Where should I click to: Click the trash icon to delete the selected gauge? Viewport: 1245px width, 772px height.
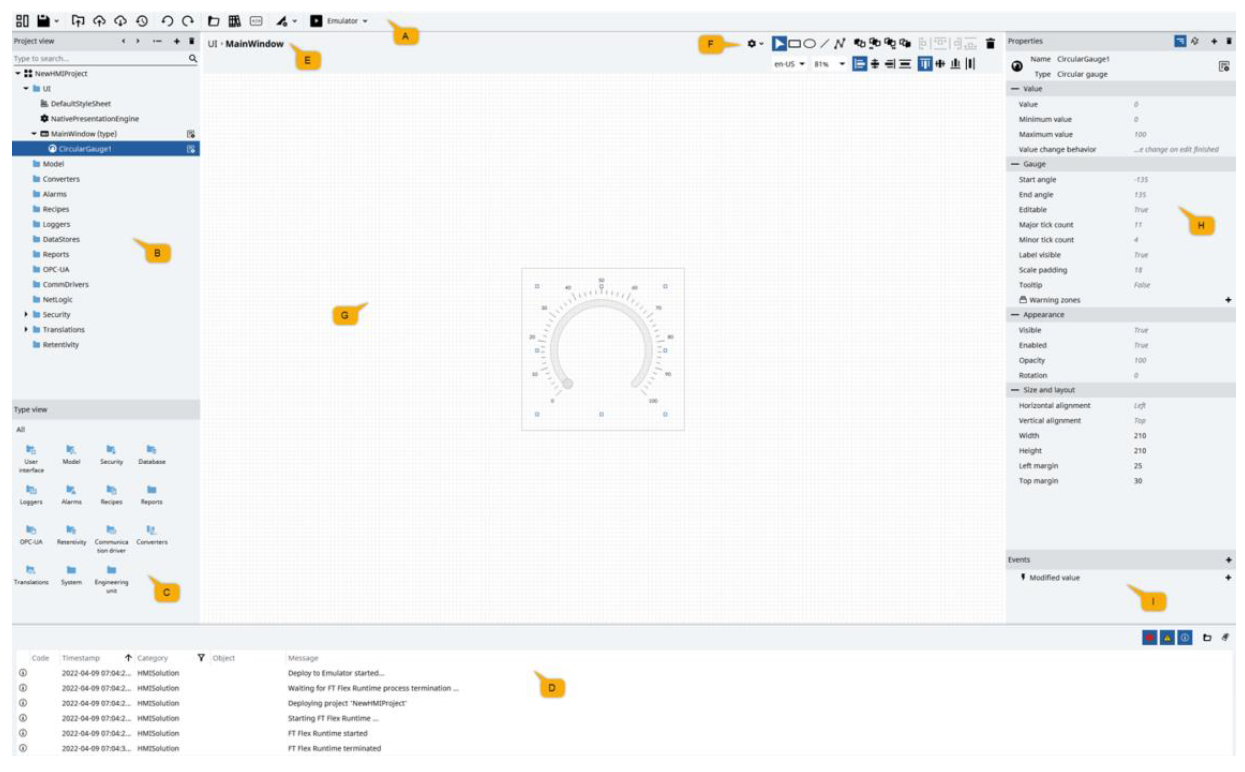(x=989, y=44)
